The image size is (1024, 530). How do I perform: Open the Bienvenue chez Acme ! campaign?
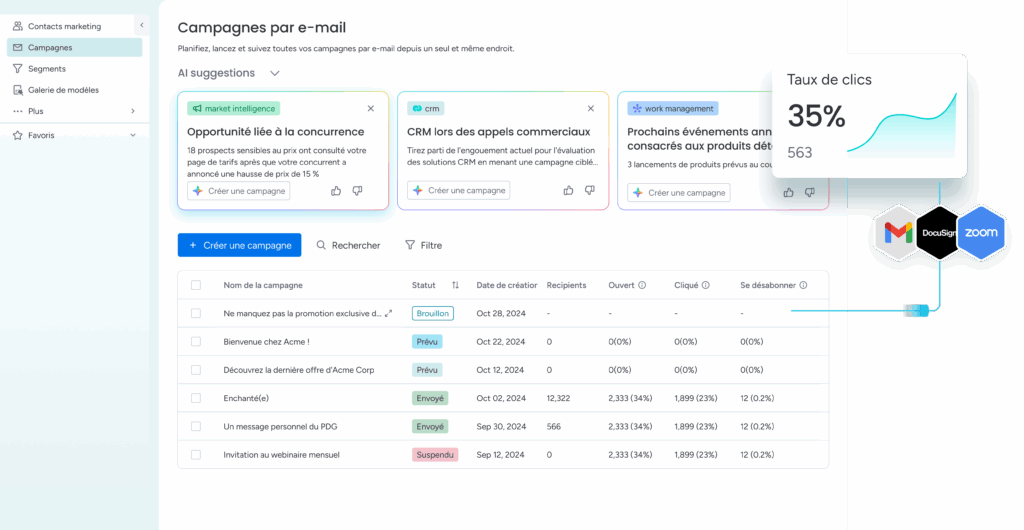coord(266,341)
